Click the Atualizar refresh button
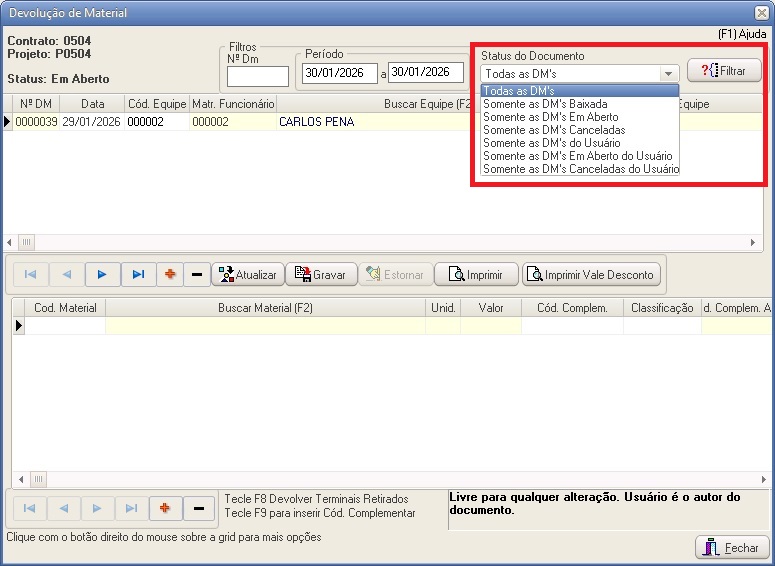Viewport: 775px width, 566px height. (x=246, y=275)
